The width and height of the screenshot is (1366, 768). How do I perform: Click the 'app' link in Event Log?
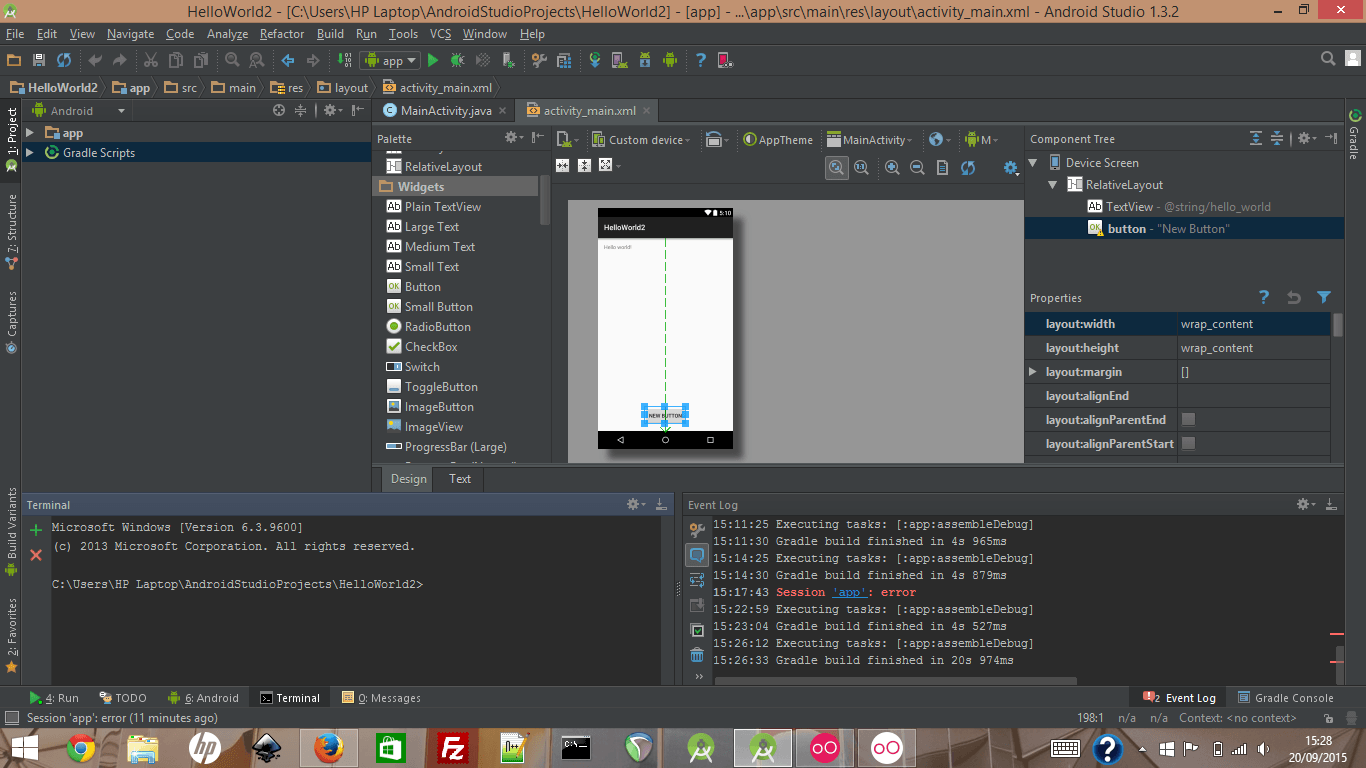tap(849, 592)
